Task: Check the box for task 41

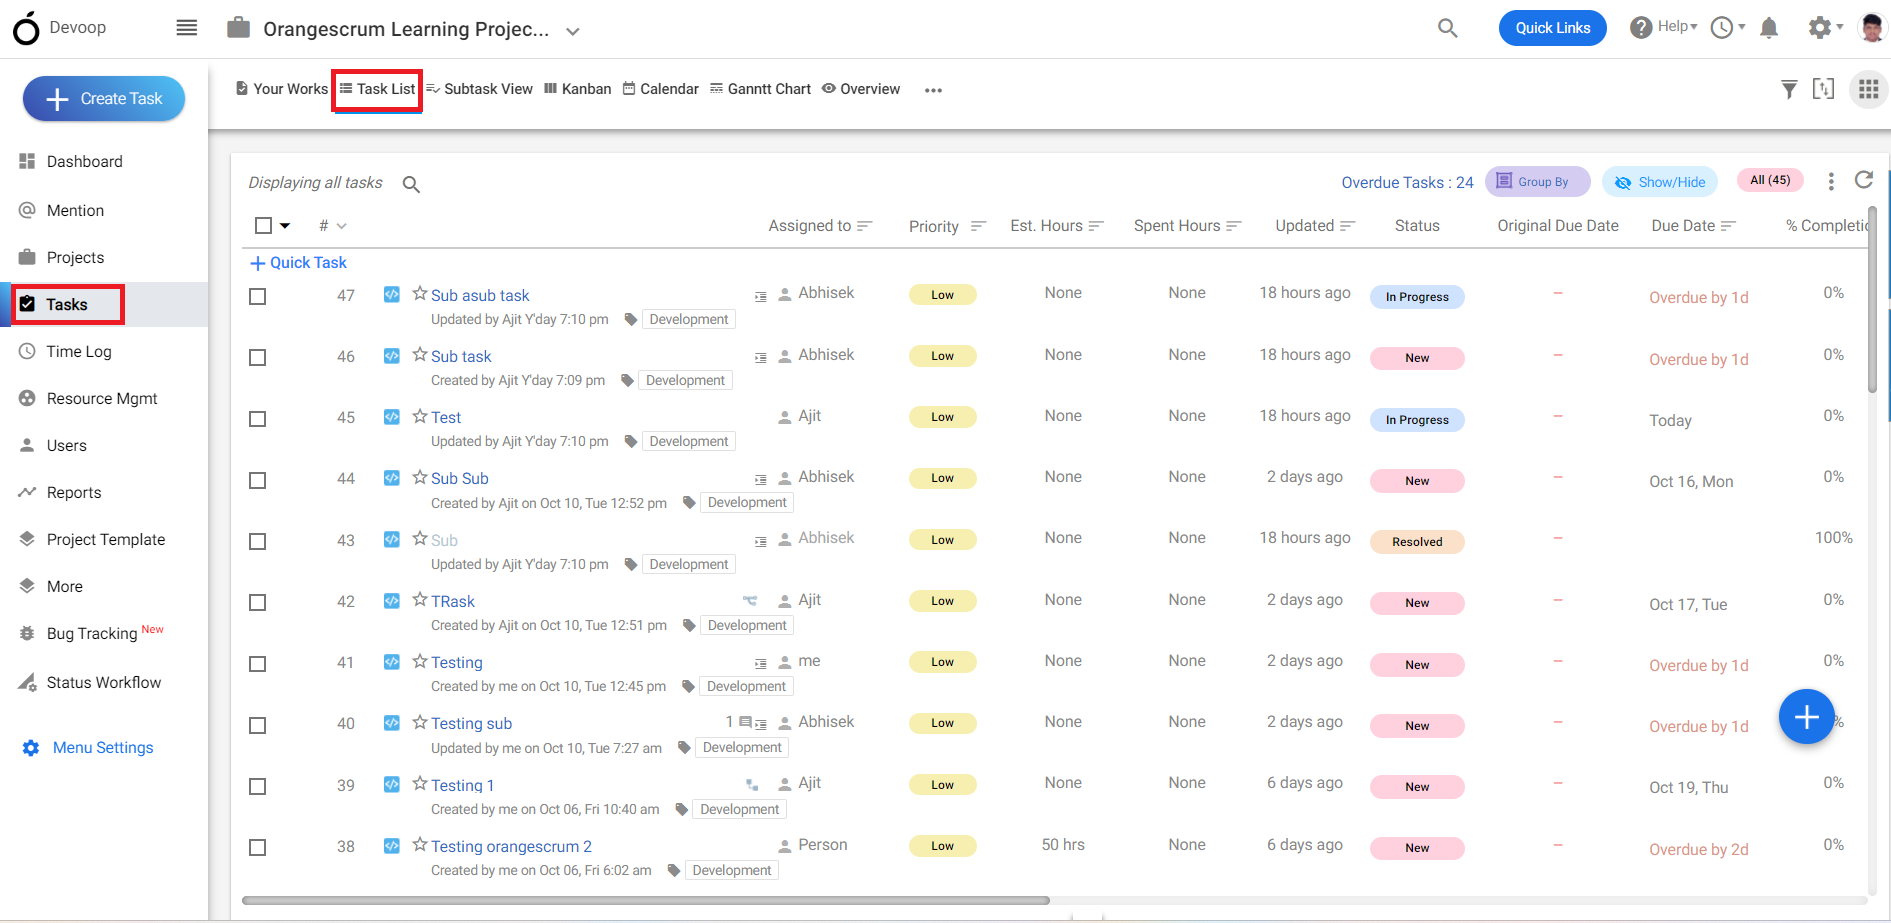Action: tap(258, 664)
